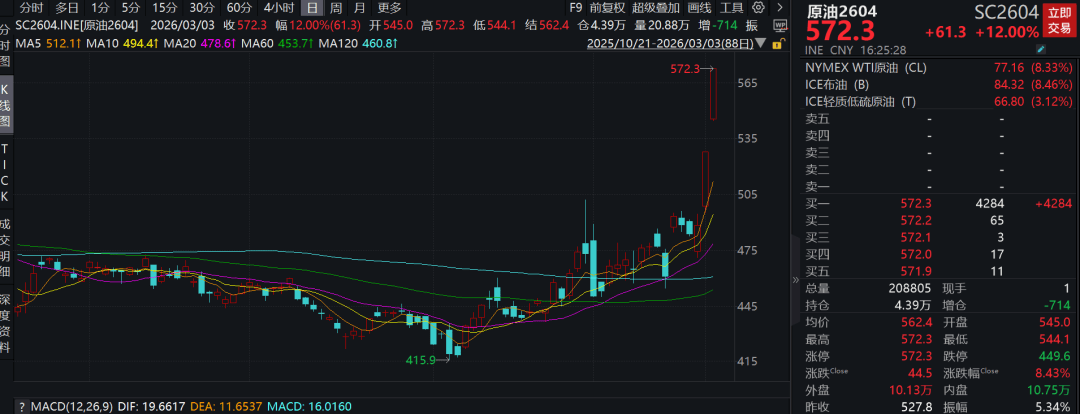This screenshot has width=1080, height=414.
Task: Select the 日 daily K-line period
Action: (312, 8)
